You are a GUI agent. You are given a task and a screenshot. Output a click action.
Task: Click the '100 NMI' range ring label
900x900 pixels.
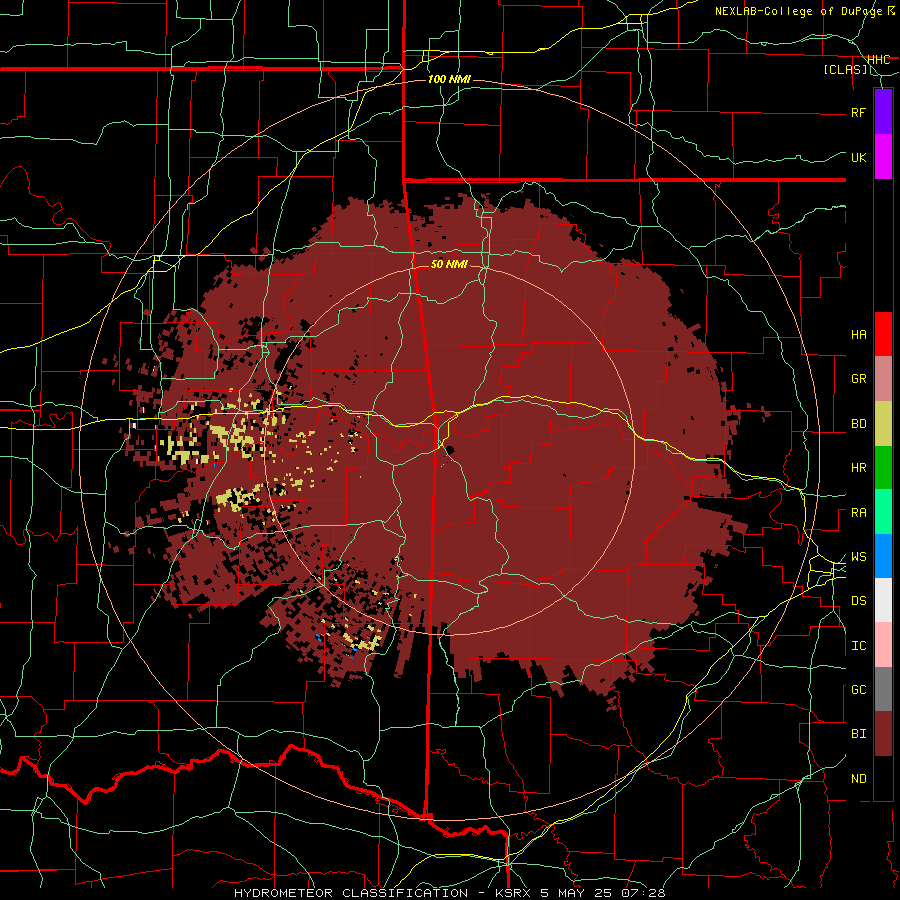[x=449, y=79]
